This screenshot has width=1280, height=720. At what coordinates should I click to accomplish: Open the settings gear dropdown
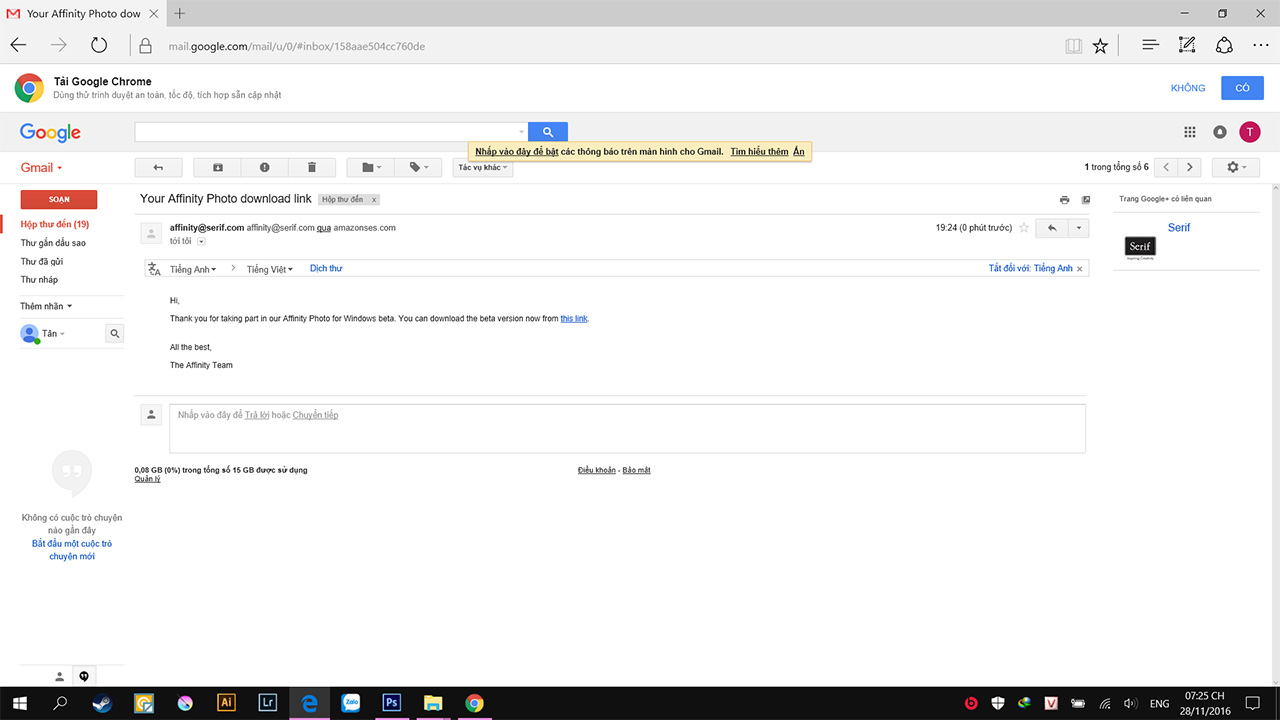click(x=1236, y=168)
